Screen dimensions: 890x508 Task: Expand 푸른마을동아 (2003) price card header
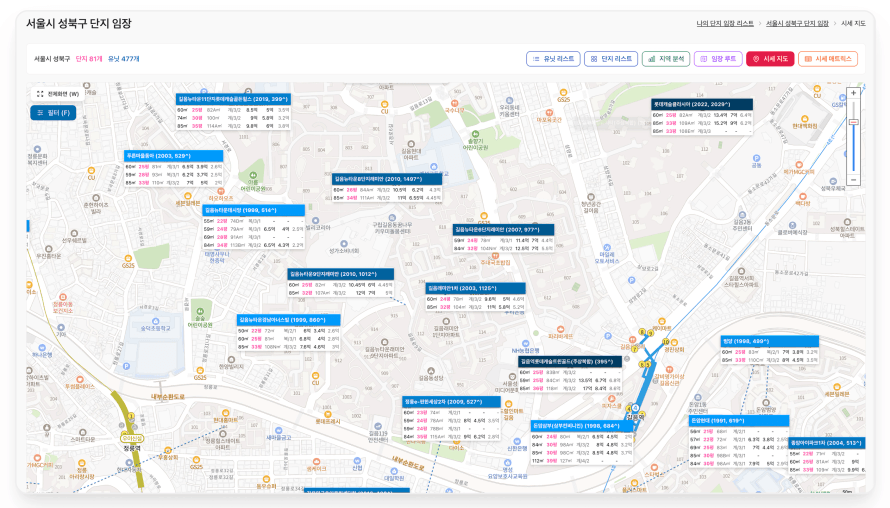pos(158,156)
